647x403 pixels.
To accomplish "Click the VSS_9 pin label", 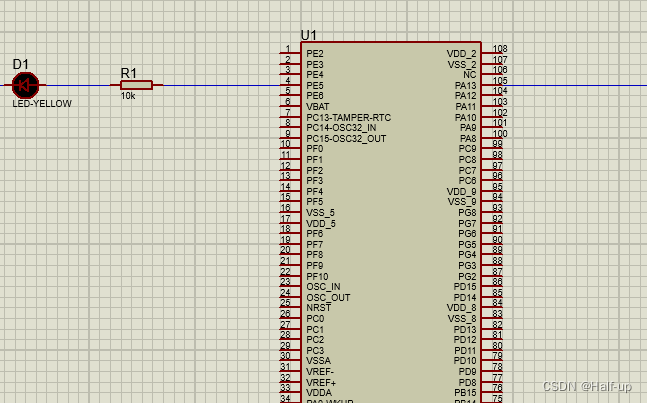I will coord(462,202).
